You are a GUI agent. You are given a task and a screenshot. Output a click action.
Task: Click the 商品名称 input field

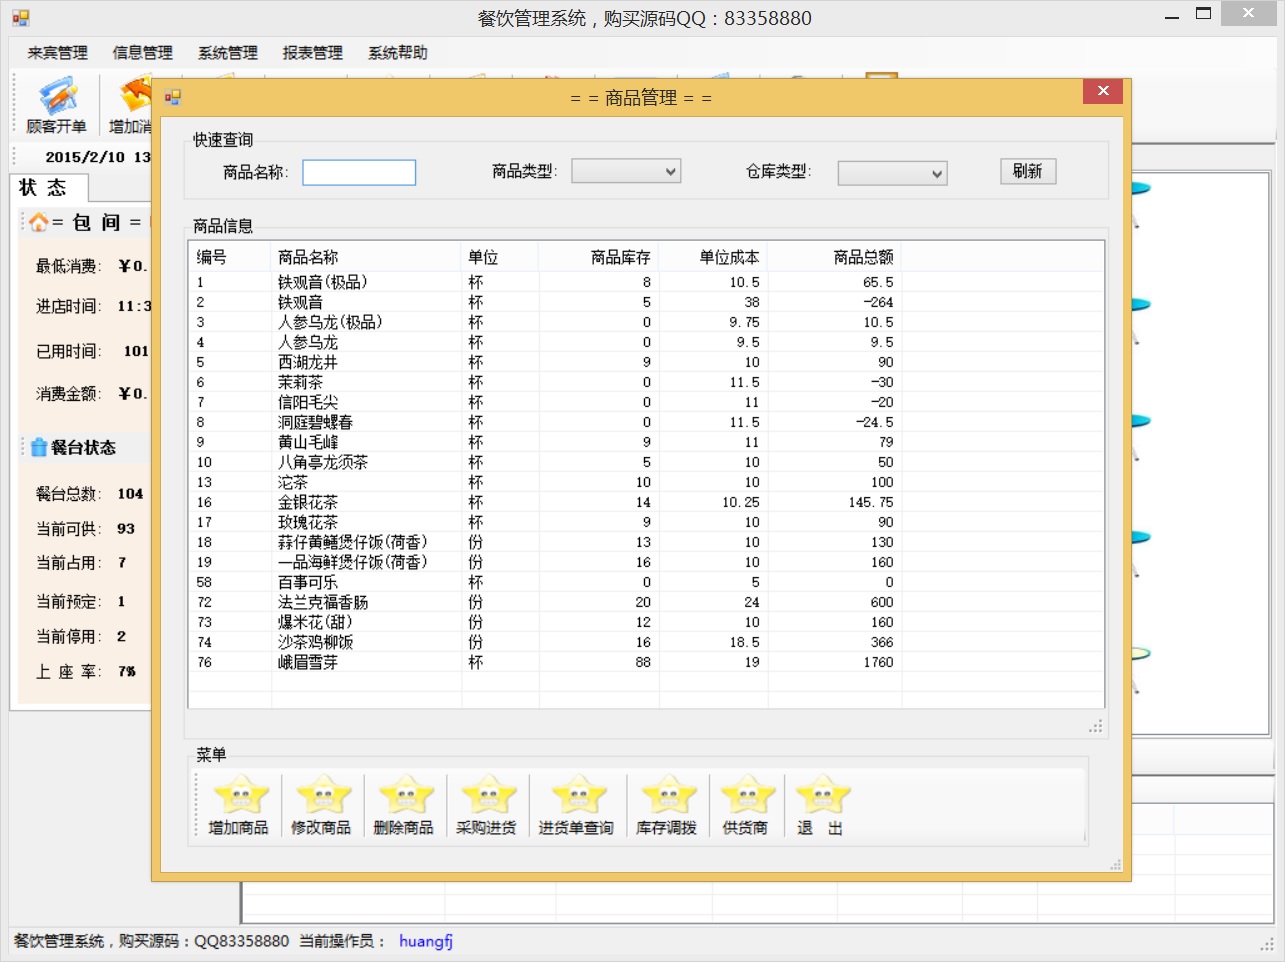click(x=359, y=173)
